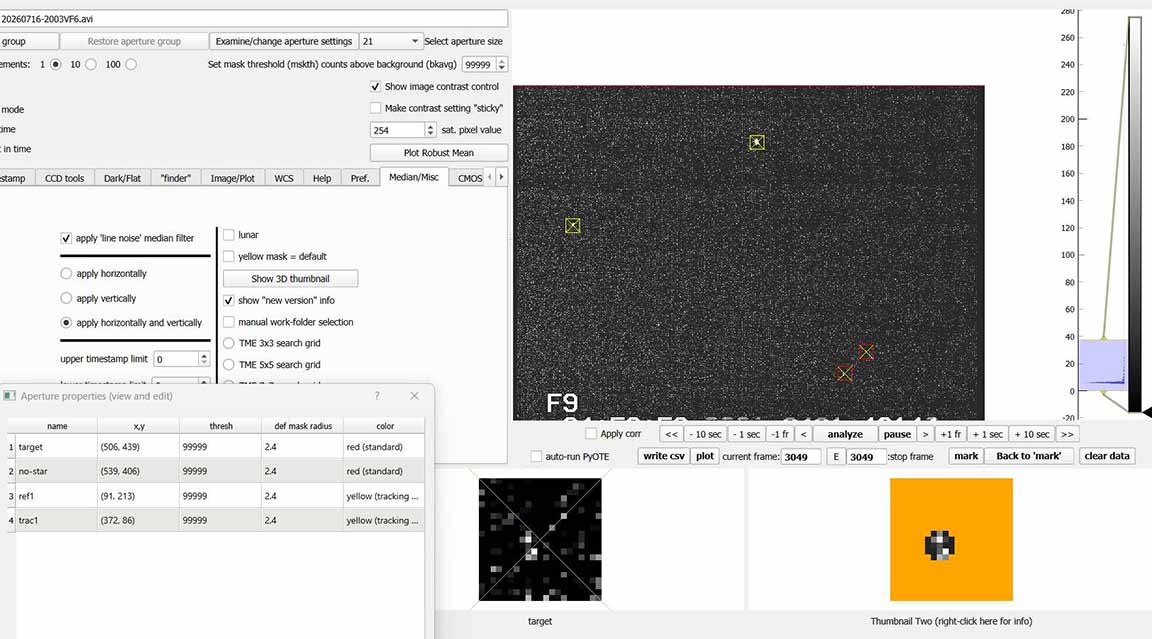Enable Make contrast setting "sticky"
The height and width of the screenshot is (639, 1152).
click(375, 108)
